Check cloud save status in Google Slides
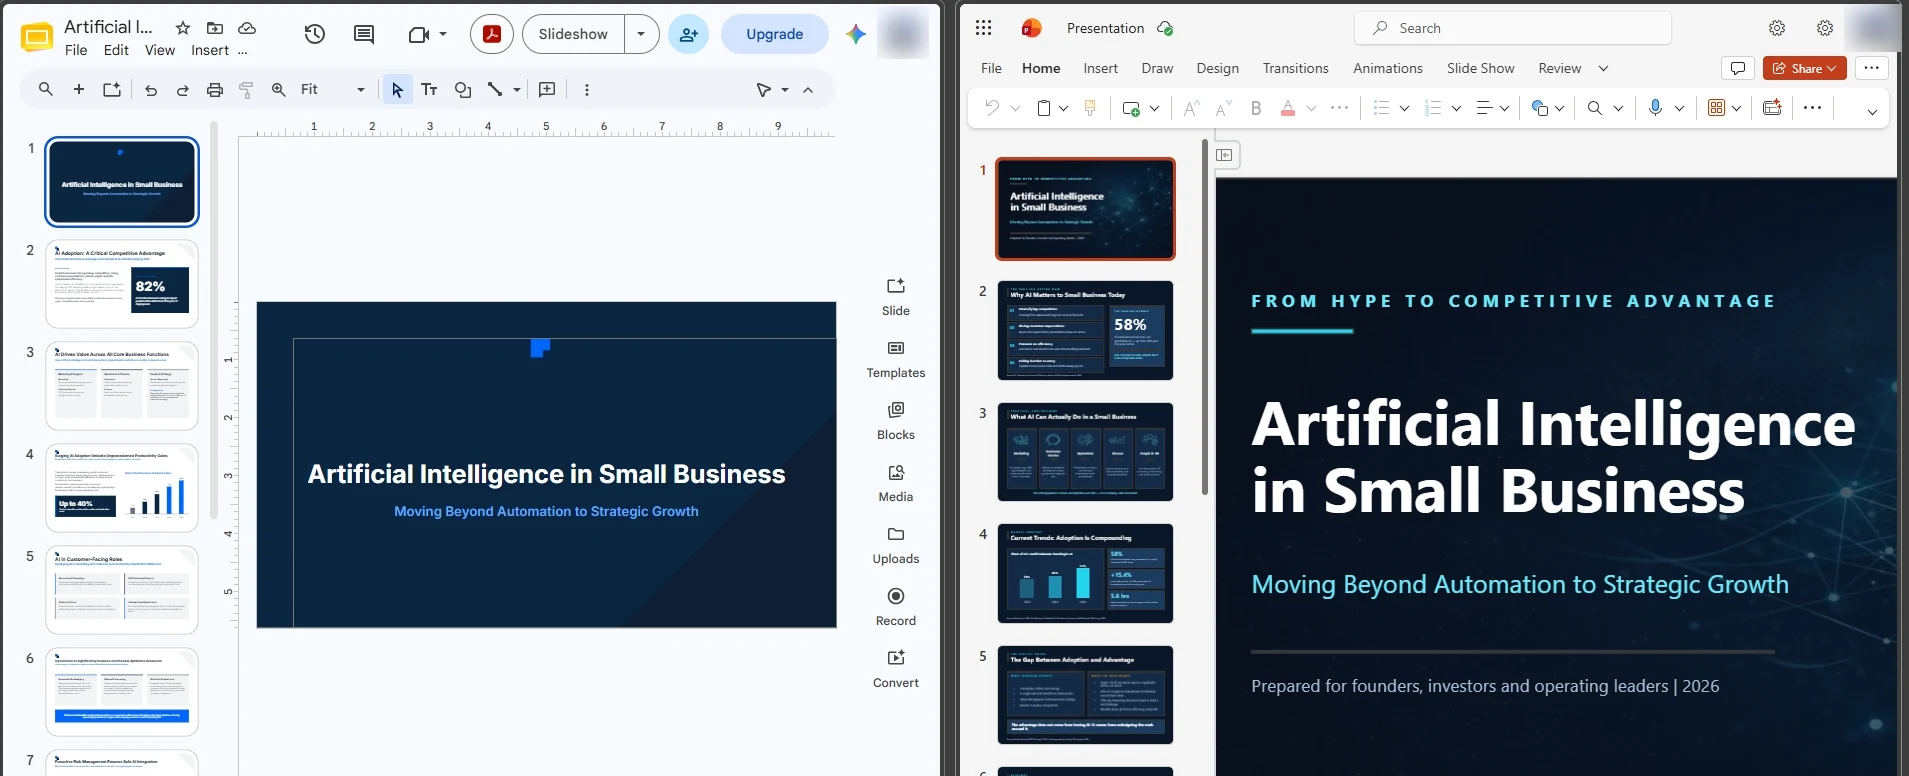 (246, 28)
